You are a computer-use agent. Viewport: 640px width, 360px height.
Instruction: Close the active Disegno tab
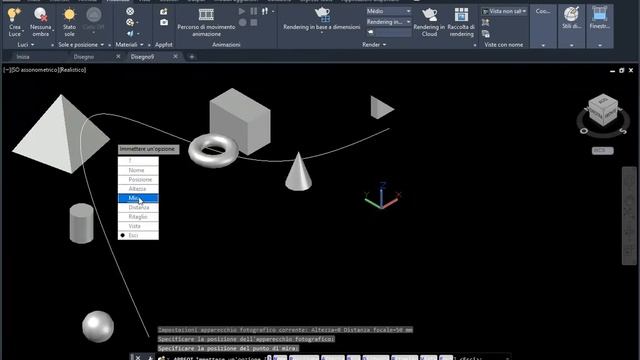tap(176, 57)
